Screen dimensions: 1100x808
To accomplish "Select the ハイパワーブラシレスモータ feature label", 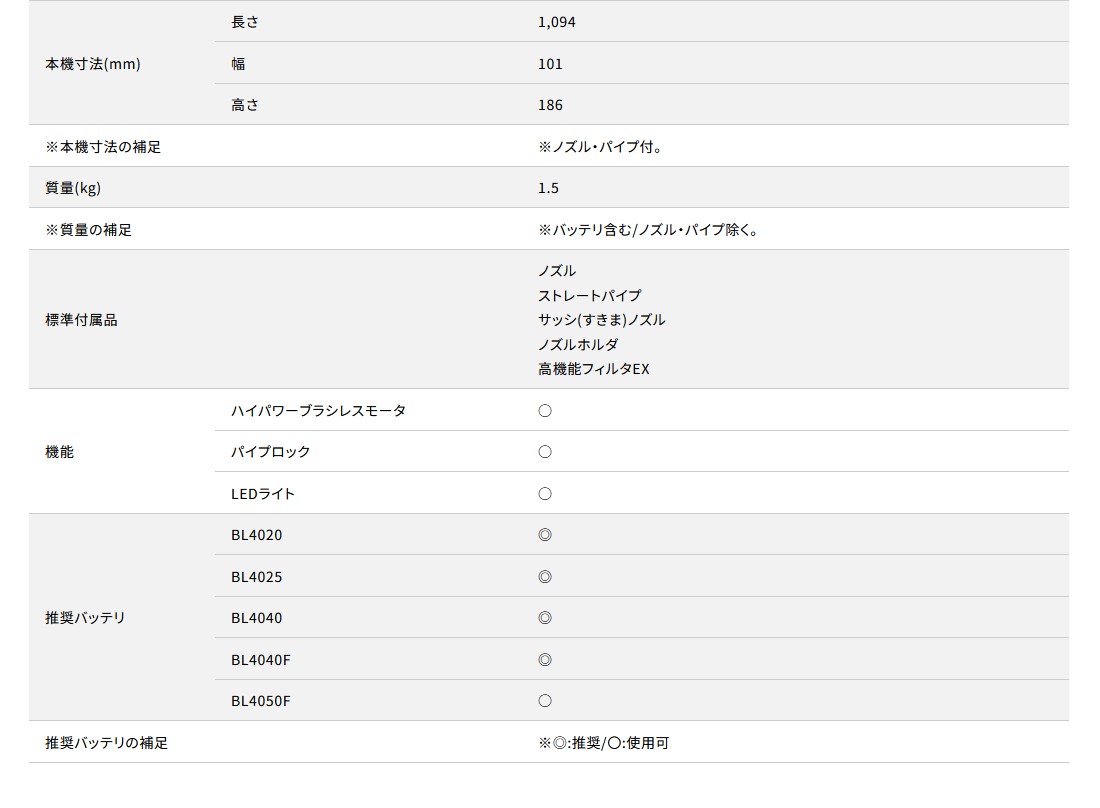I will (x=318, y=410).
